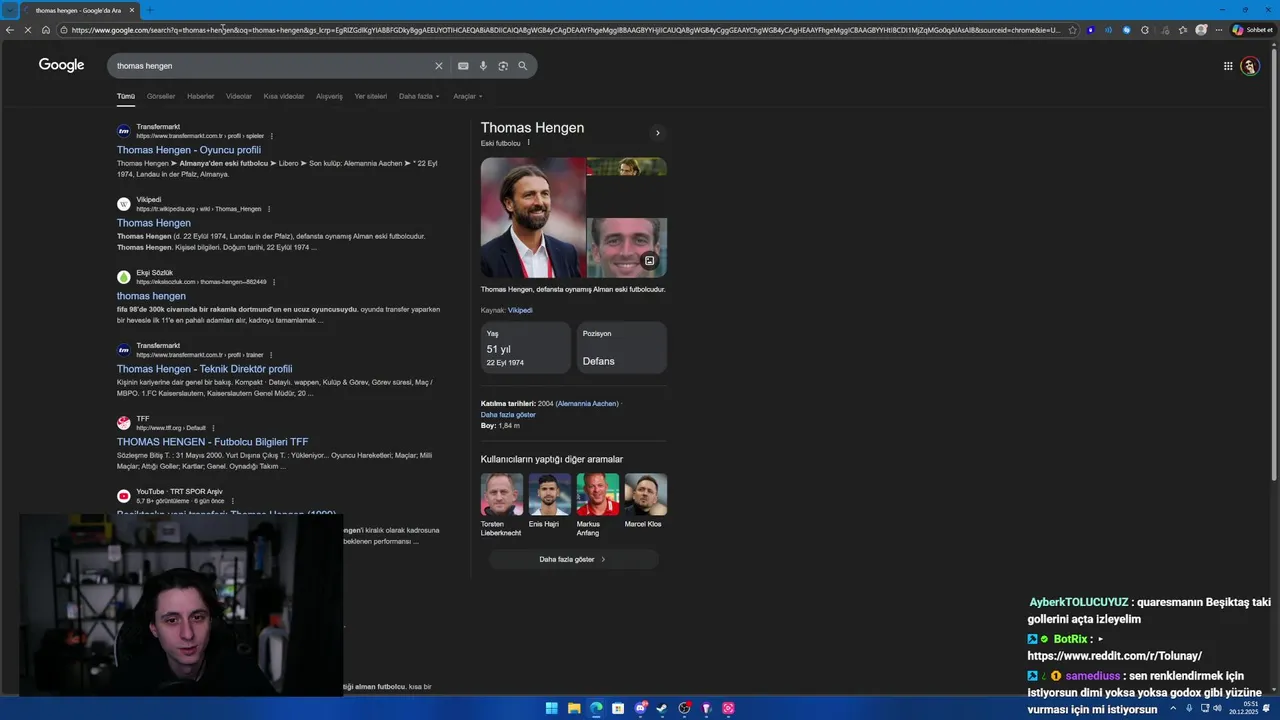Click the Vikipedi source link in panel
The width and height of the screenshot is (1280, 720).
[x=520, y=310]
